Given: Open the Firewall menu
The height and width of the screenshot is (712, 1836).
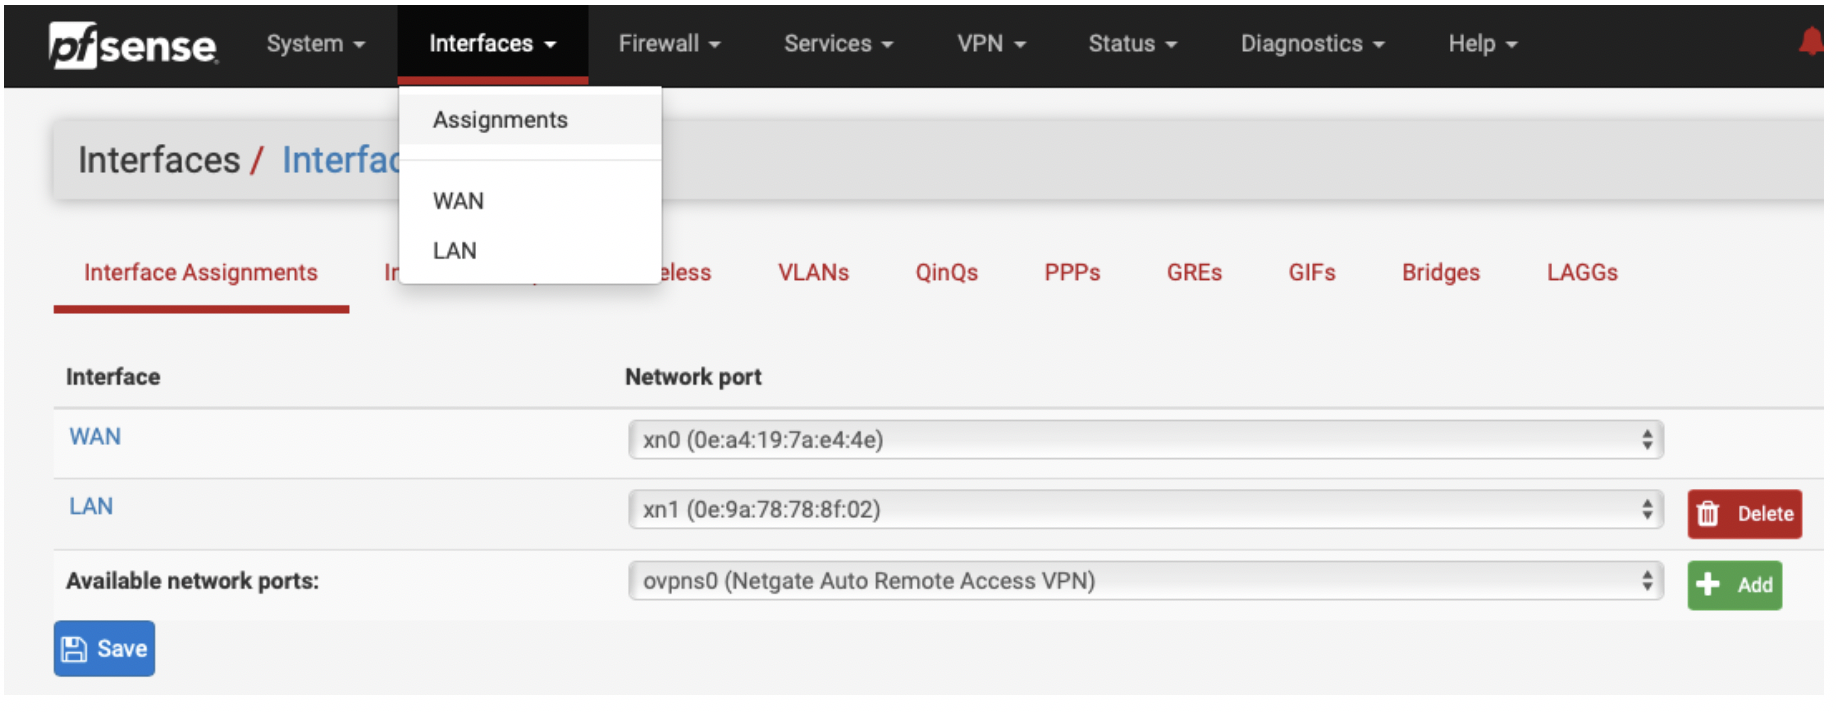Looking at the screenshot, I should pyautogui.click(x=669, y=44).
